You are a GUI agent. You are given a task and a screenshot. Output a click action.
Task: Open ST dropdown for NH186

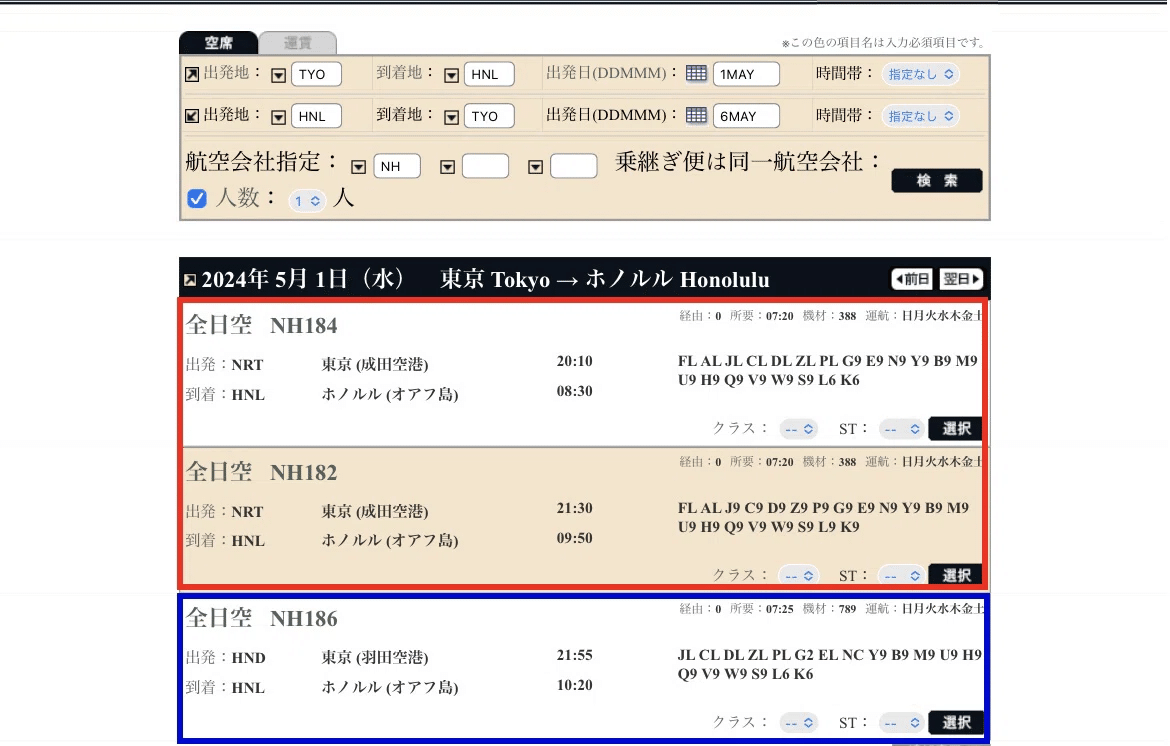(902, 723)
